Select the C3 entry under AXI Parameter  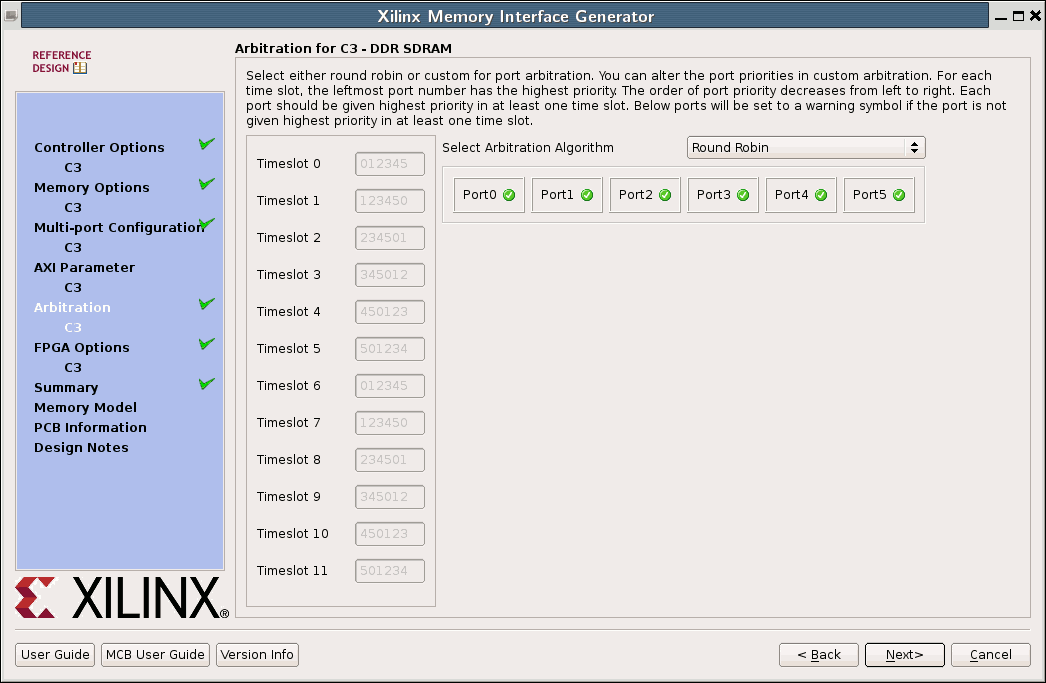click(x=73, y=287)
